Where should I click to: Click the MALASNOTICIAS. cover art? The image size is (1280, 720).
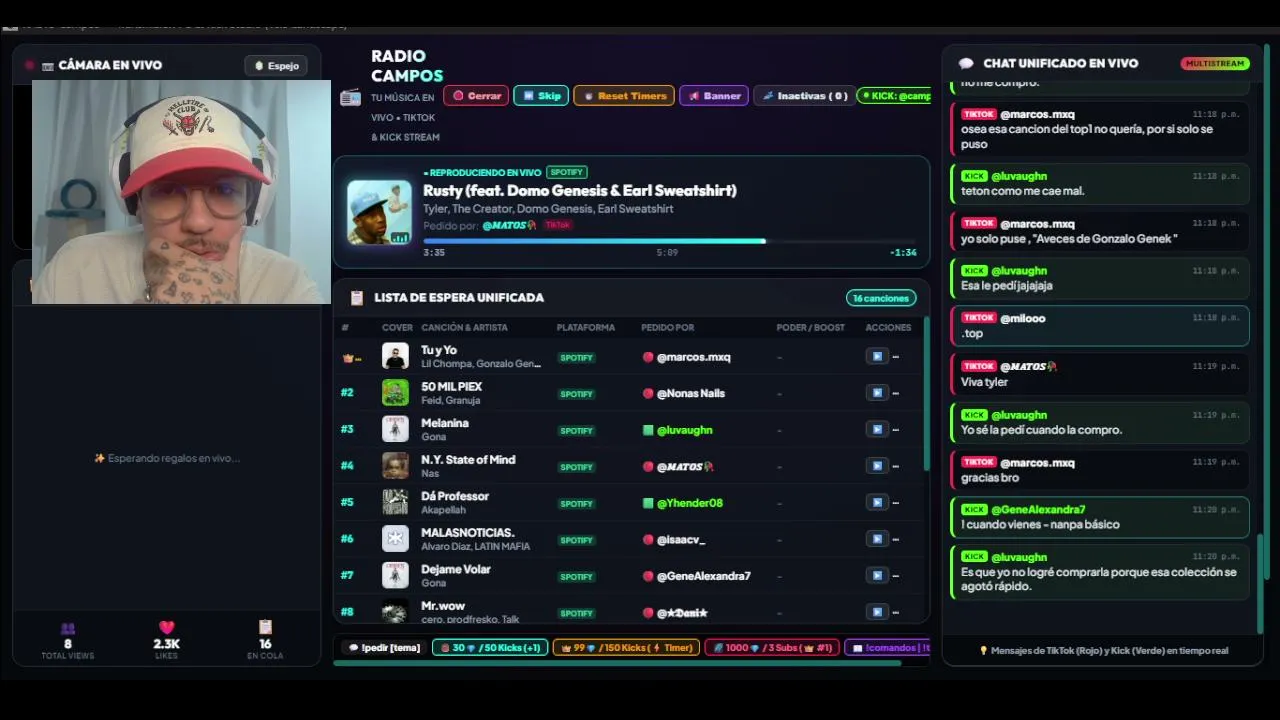pyautogui.click(x=395, y=539)
